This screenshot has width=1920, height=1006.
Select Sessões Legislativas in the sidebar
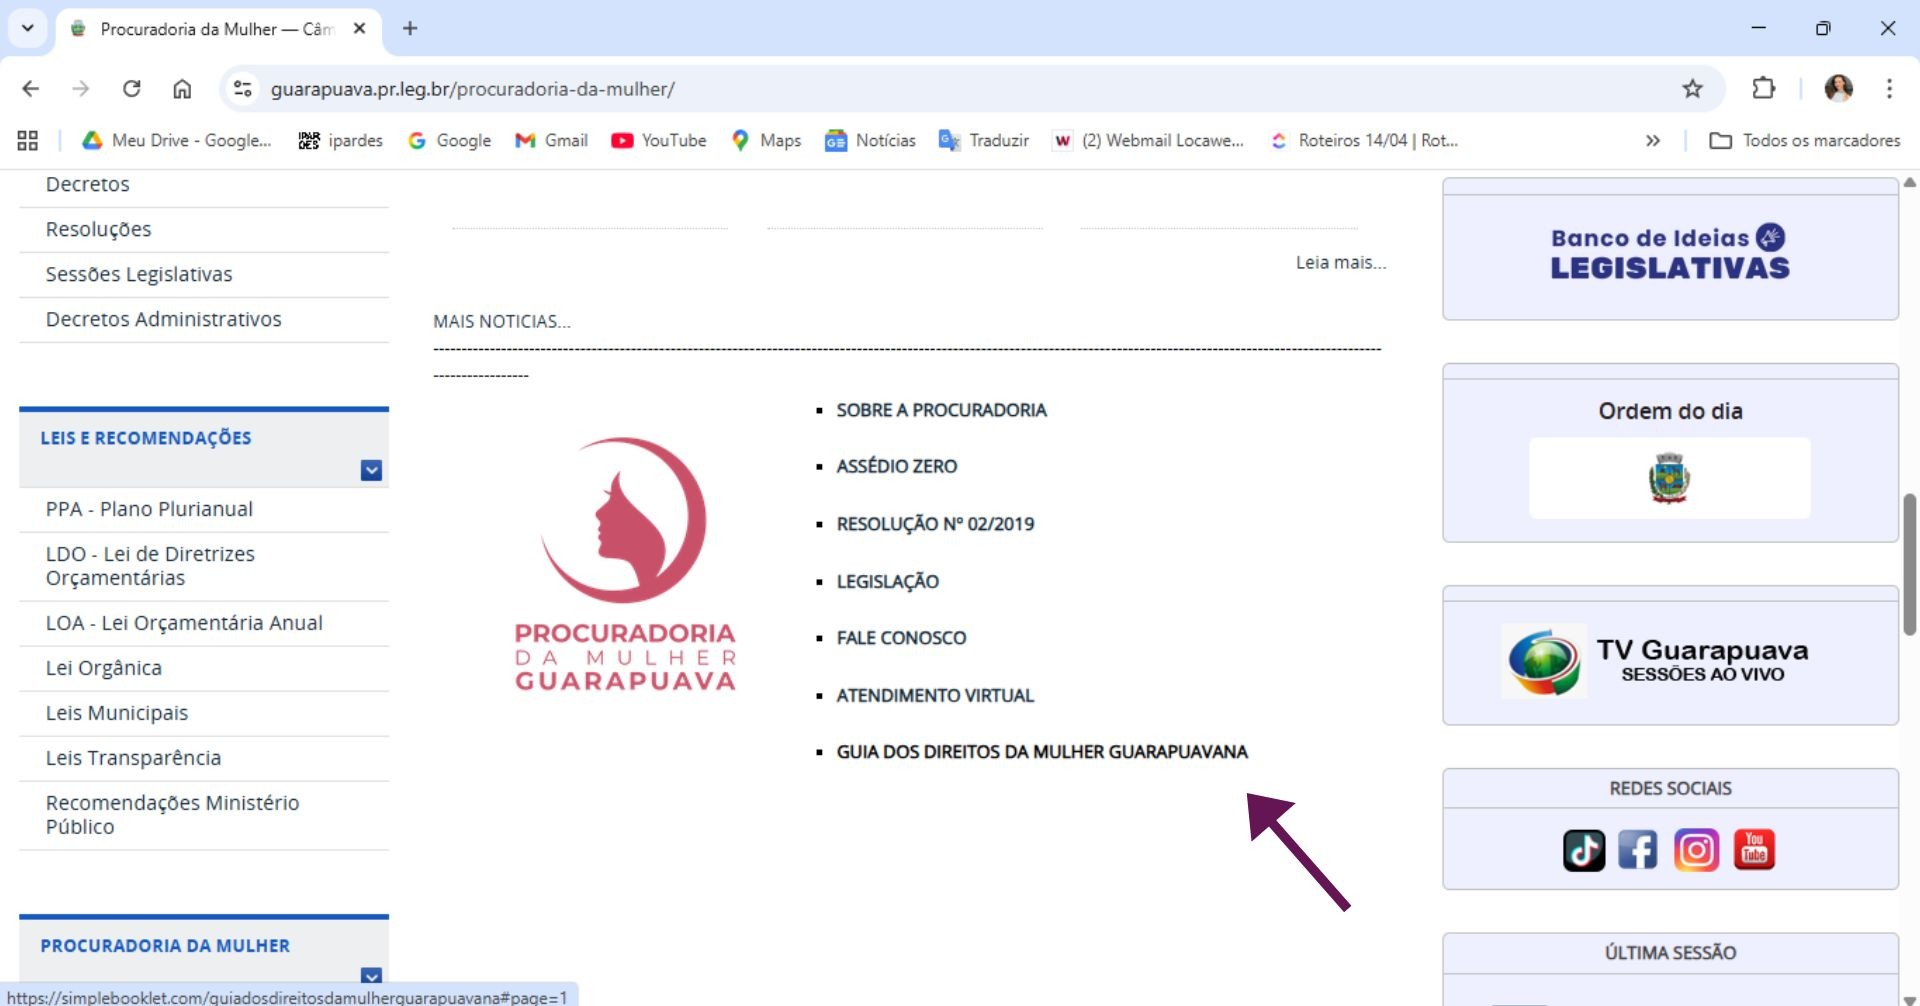pyautogui.click(x=139, y=274)
